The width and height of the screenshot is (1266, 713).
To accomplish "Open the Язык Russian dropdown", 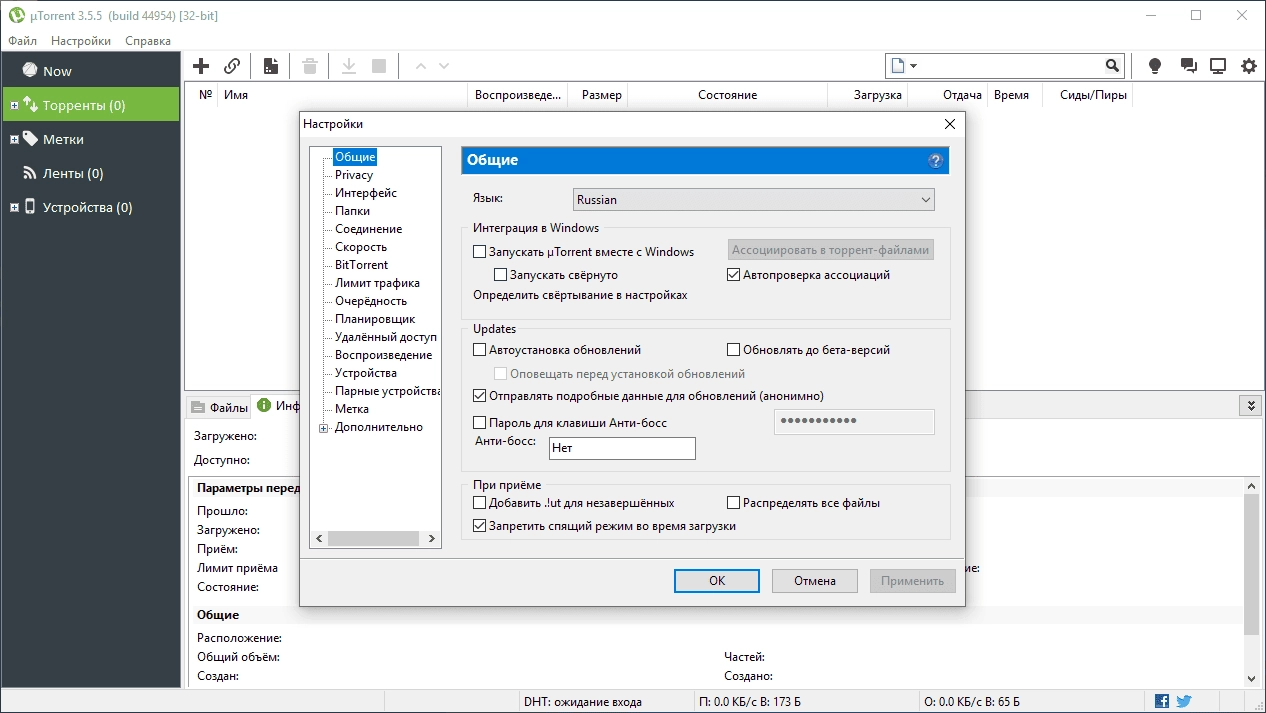I will pyautogui.click(x=754, y=199).
